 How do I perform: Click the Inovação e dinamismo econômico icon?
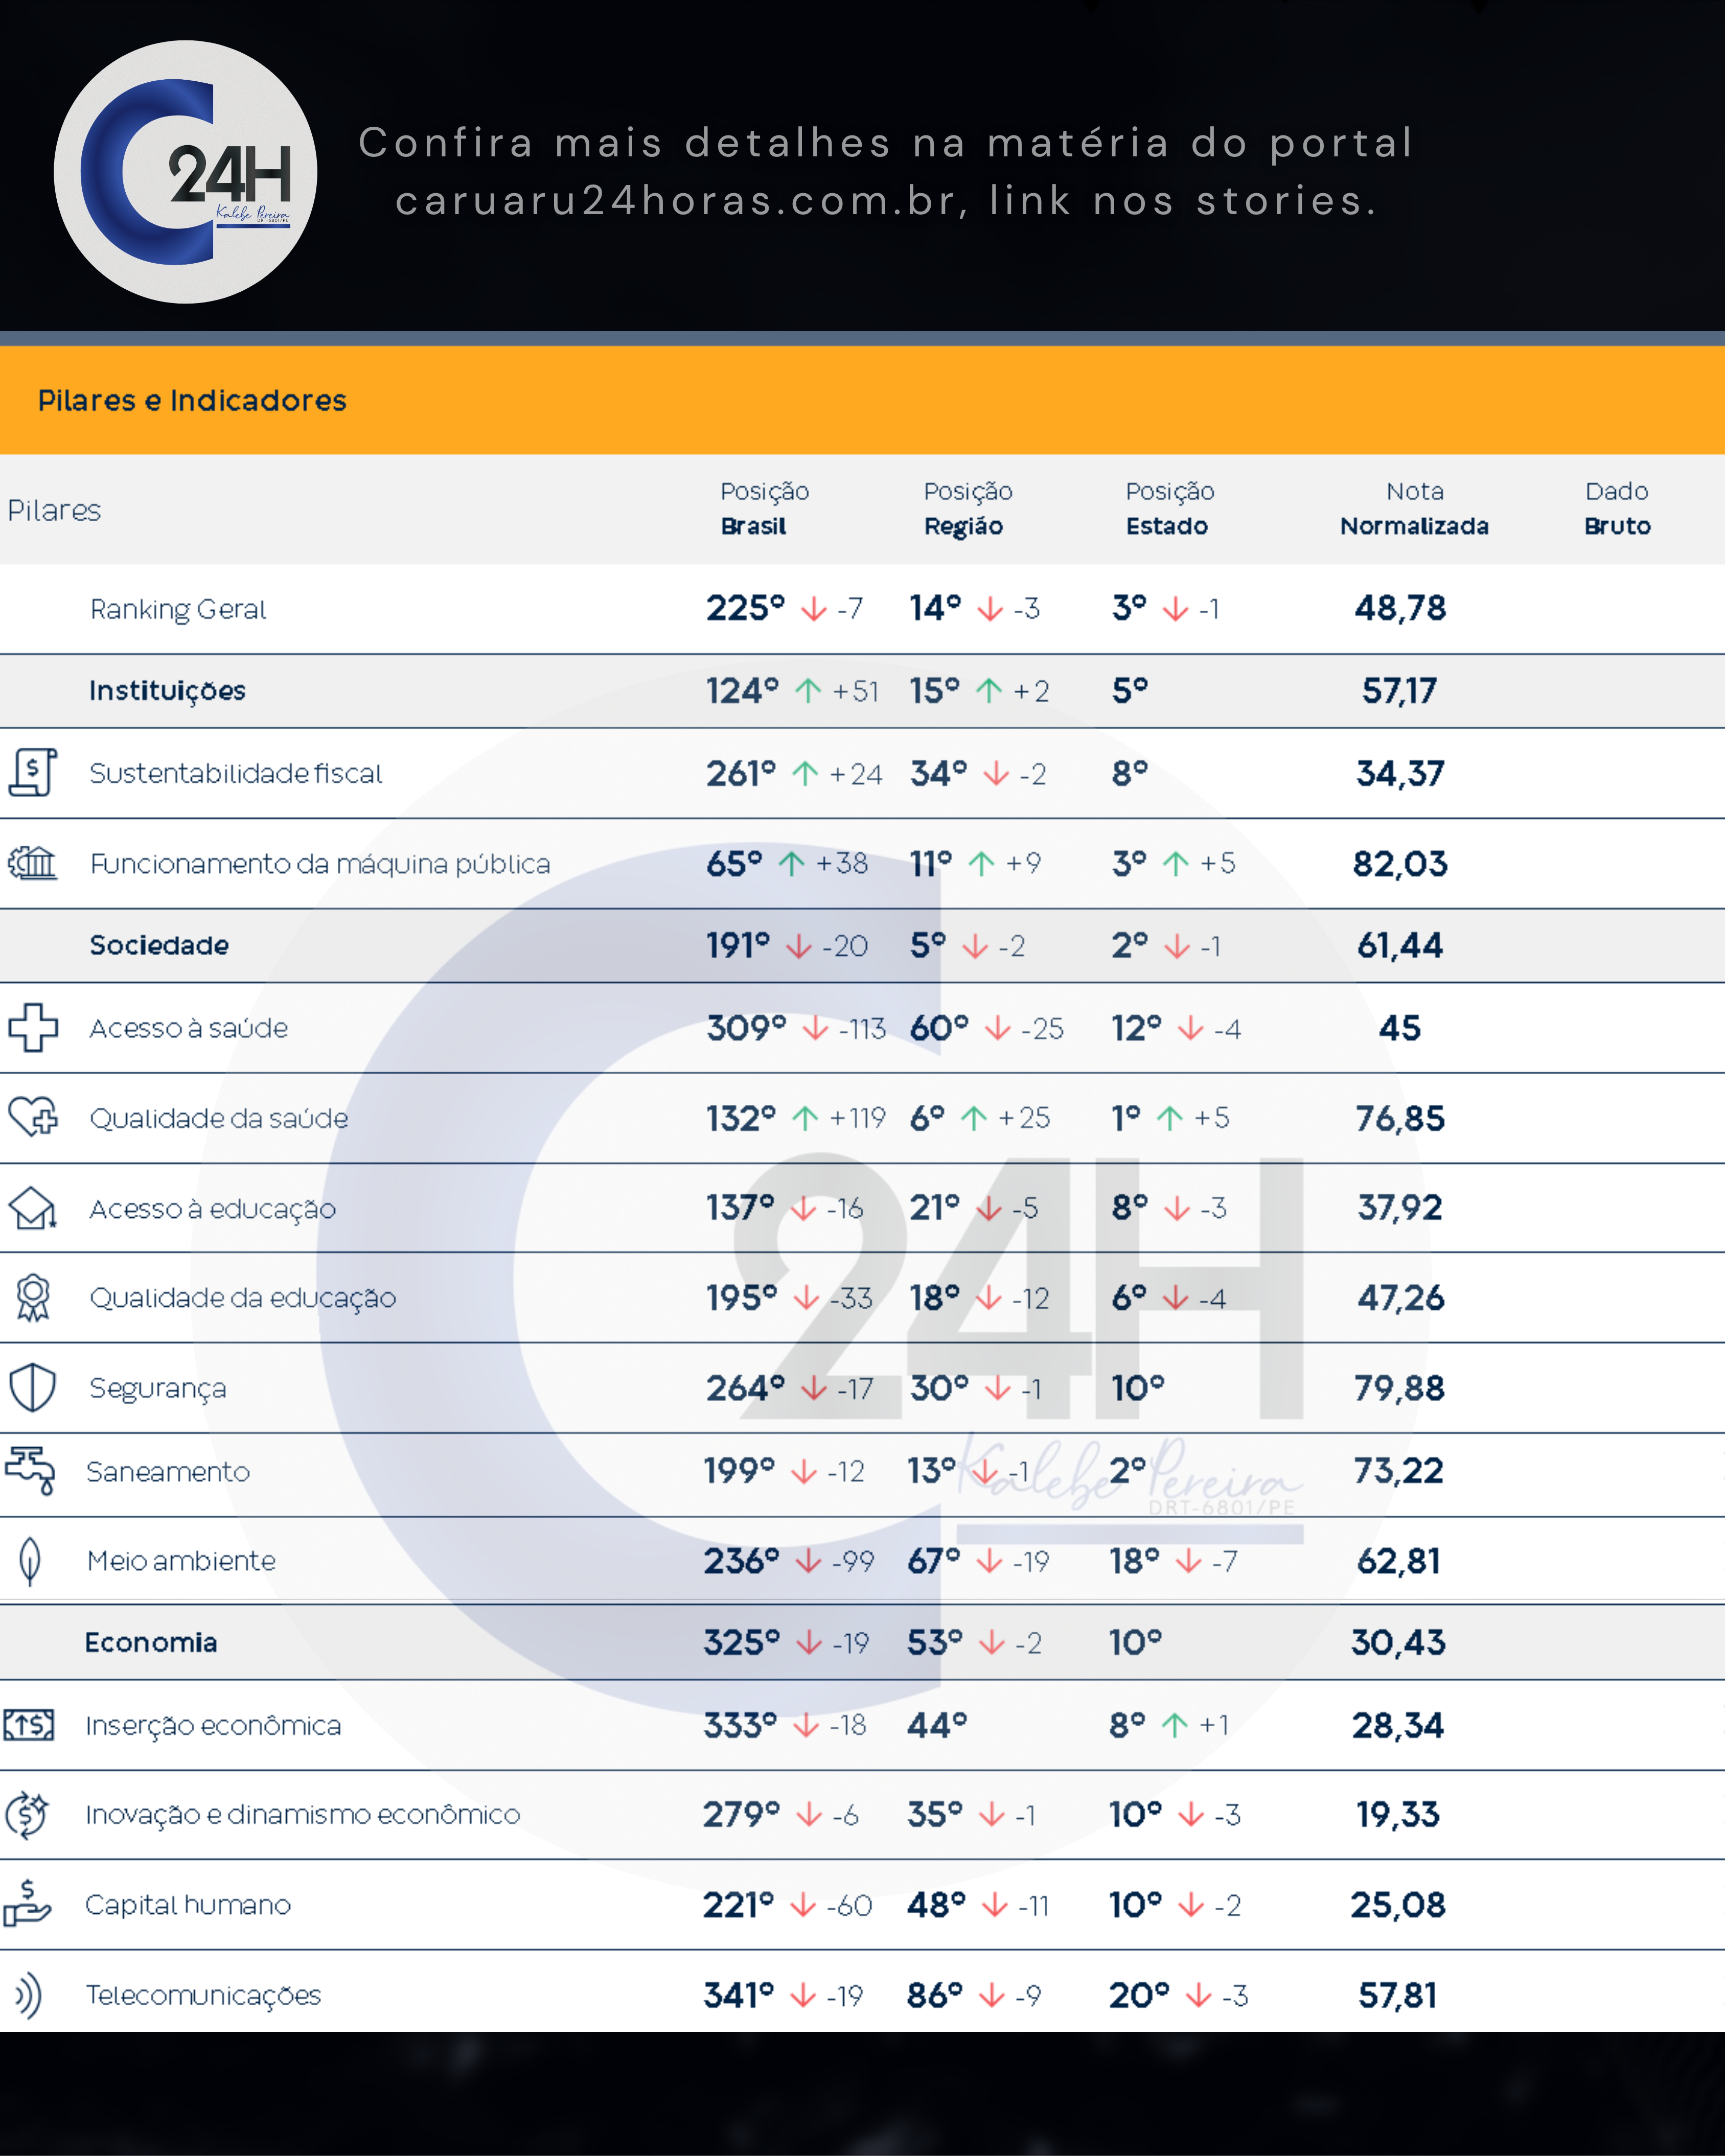point(27,1814)
